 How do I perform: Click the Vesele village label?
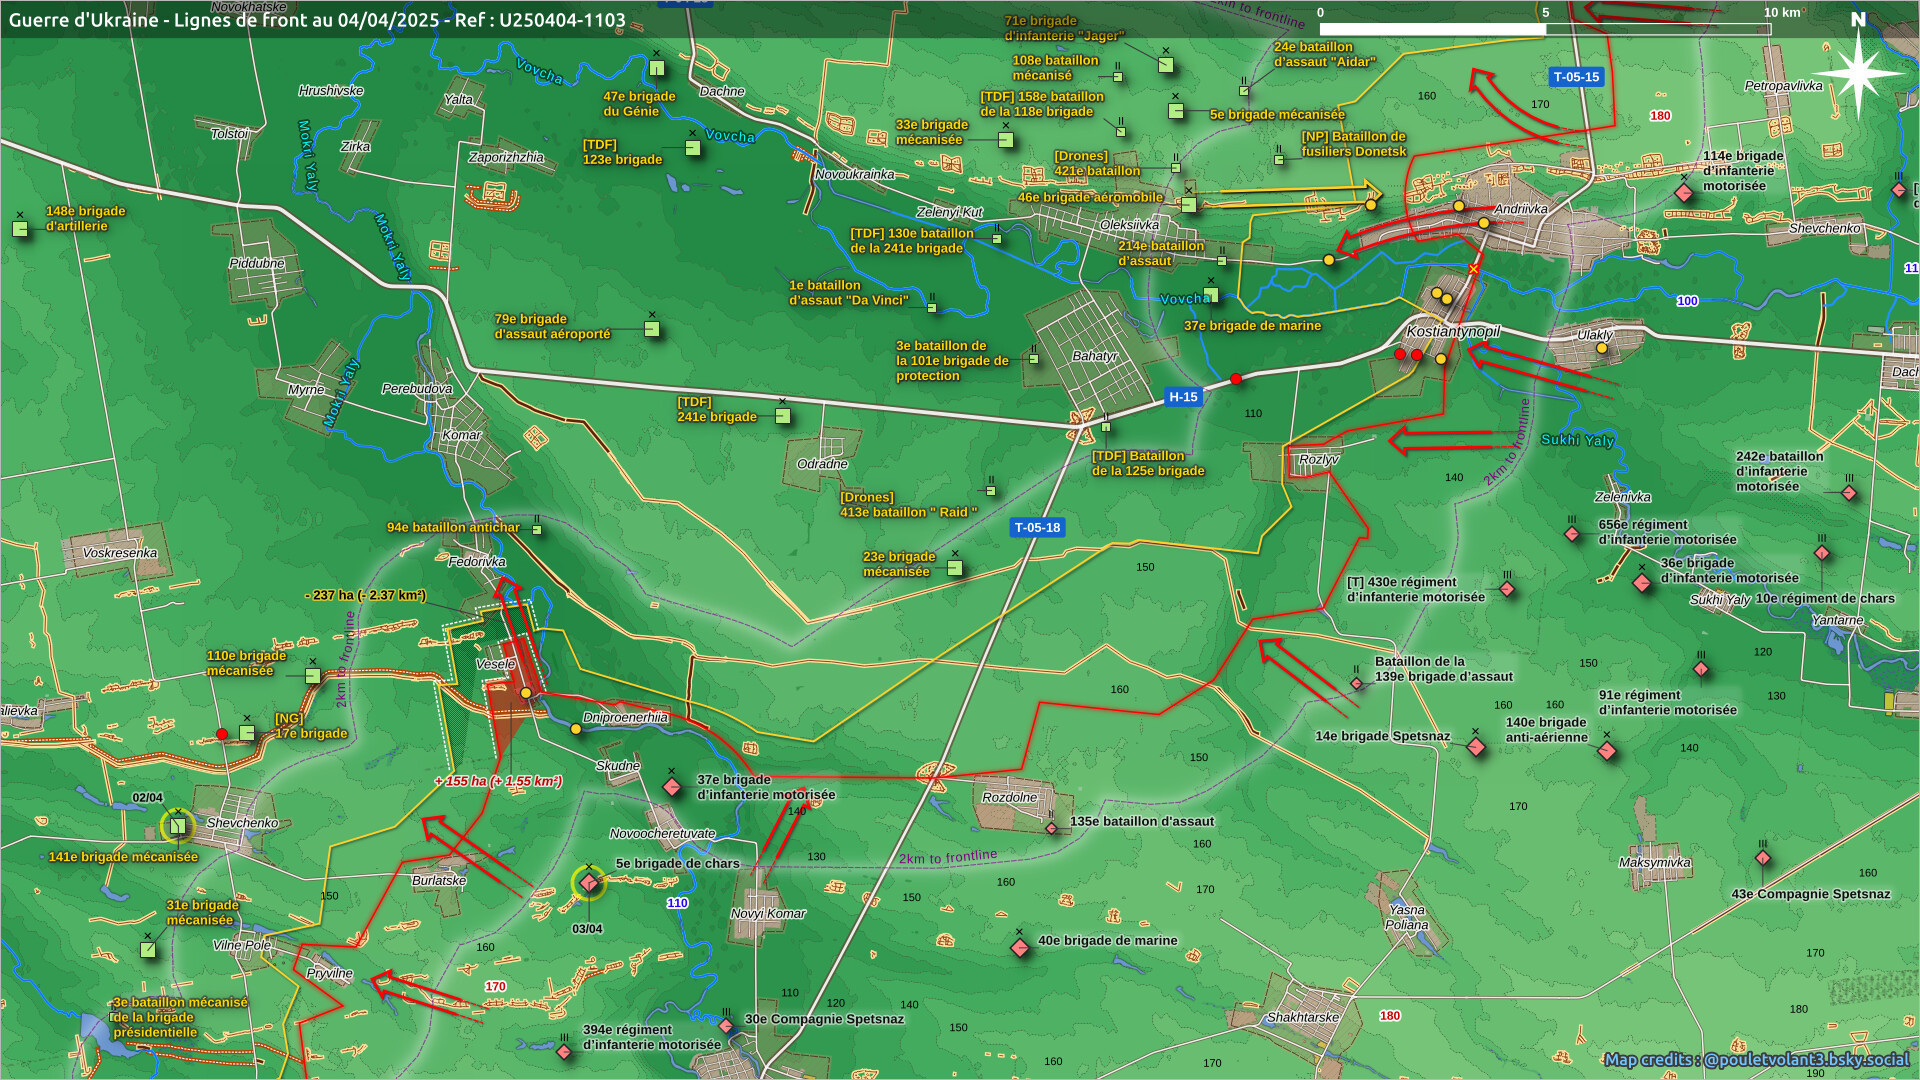[496, 664]
